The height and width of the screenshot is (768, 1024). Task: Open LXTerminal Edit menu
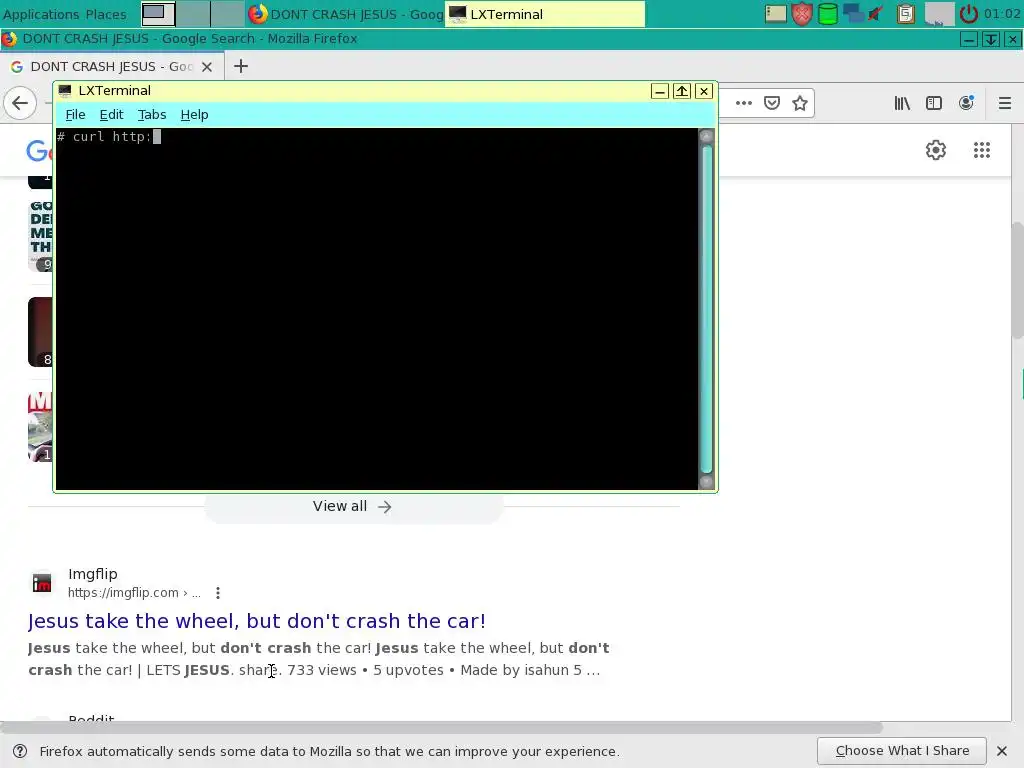pyautogui.click(x=111, y=114)
